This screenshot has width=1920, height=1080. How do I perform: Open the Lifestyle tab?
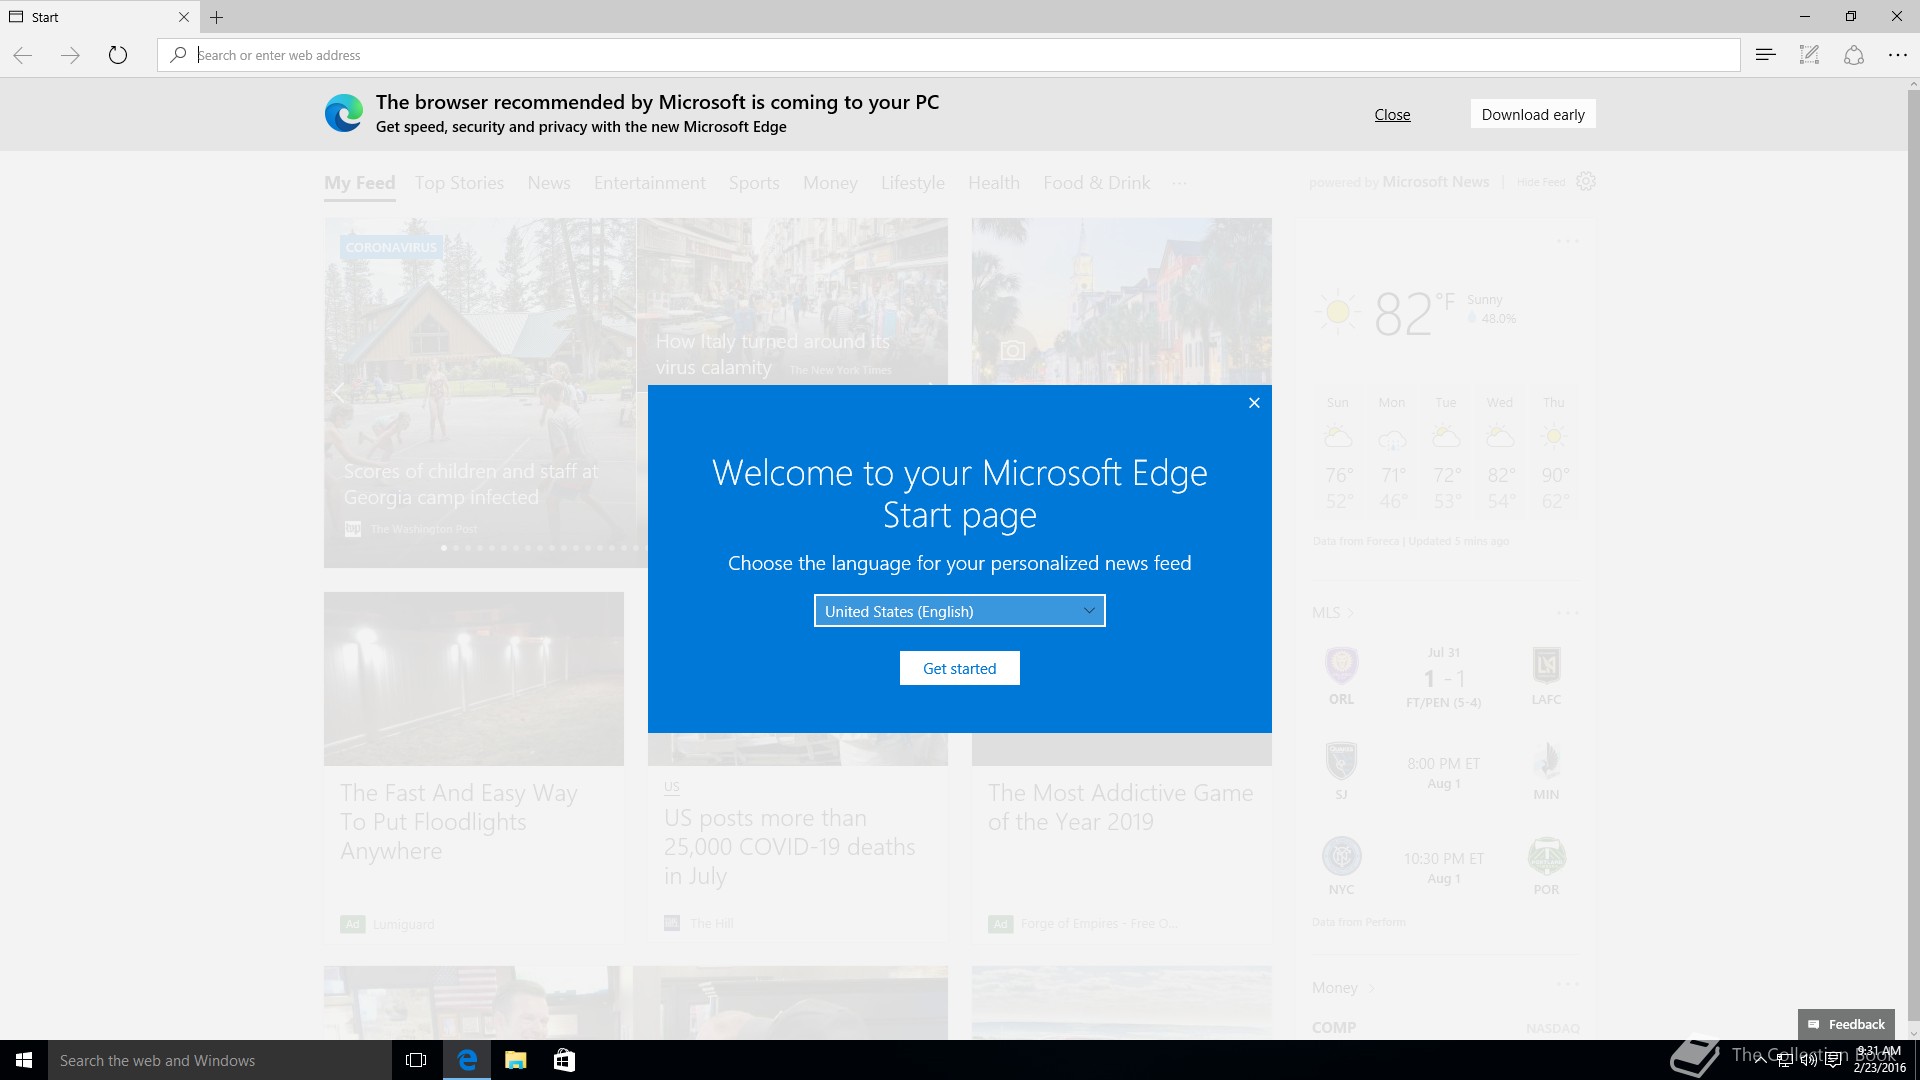click(x=913, y=183)
